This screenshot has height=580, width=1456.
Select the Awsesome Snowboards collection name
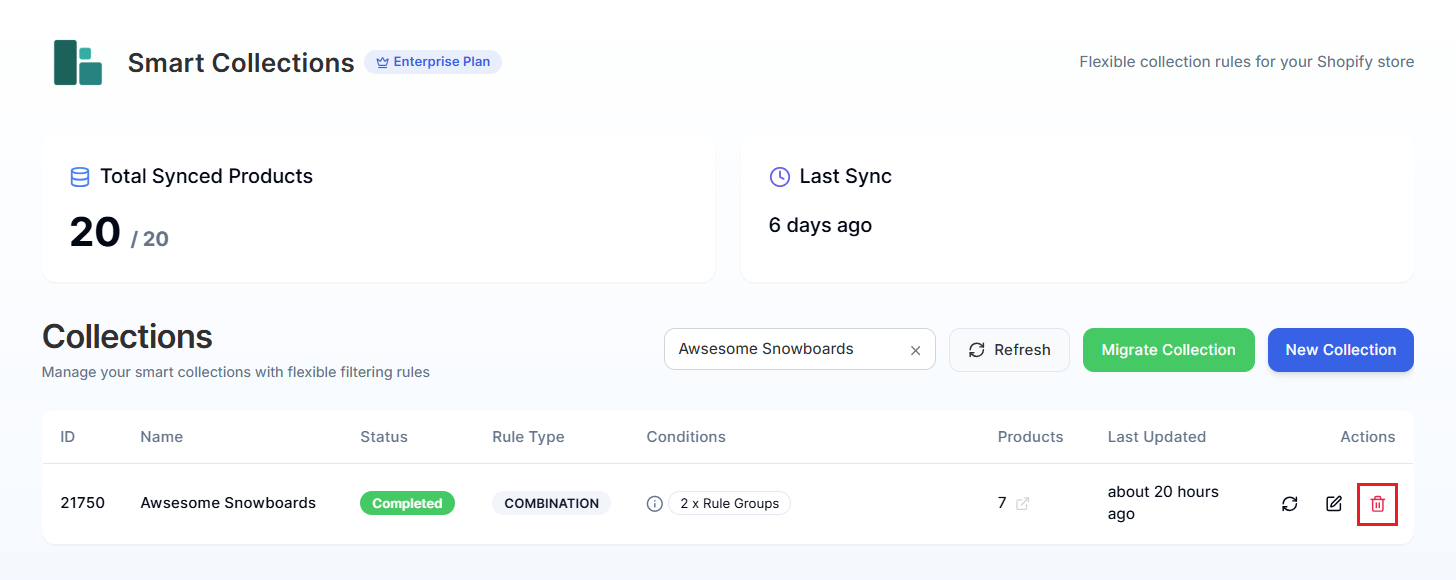228,503
